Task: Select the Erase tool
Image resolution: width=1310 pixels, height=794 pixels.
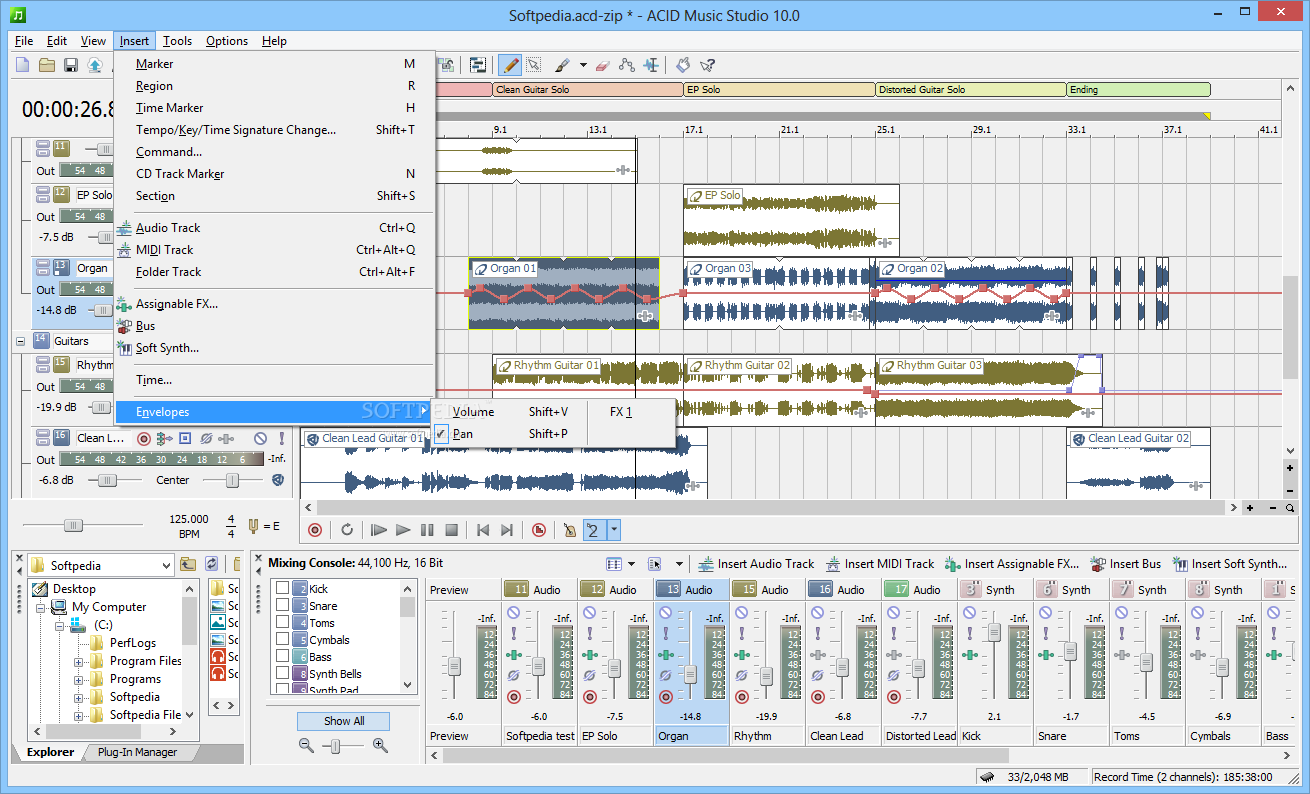Action: click(x=601, y=65)
